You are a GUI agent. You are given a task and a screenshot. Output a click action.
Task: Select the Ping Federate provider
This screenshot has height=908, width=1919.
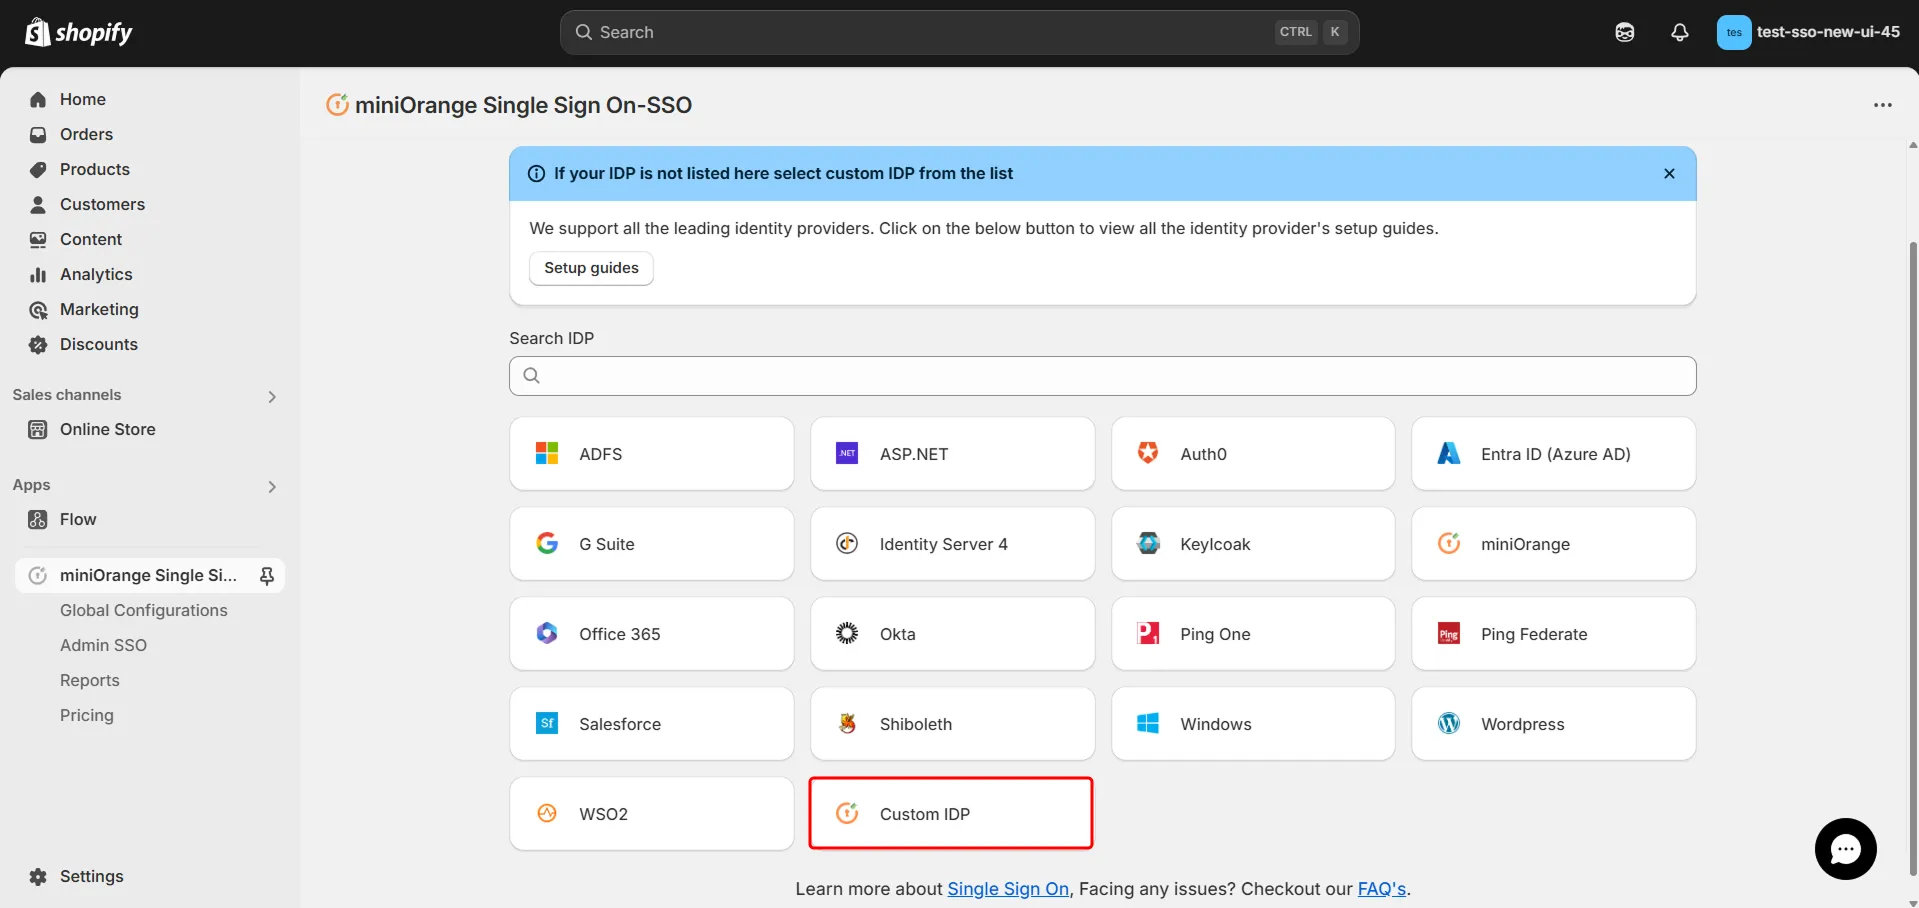(1553, 634)
